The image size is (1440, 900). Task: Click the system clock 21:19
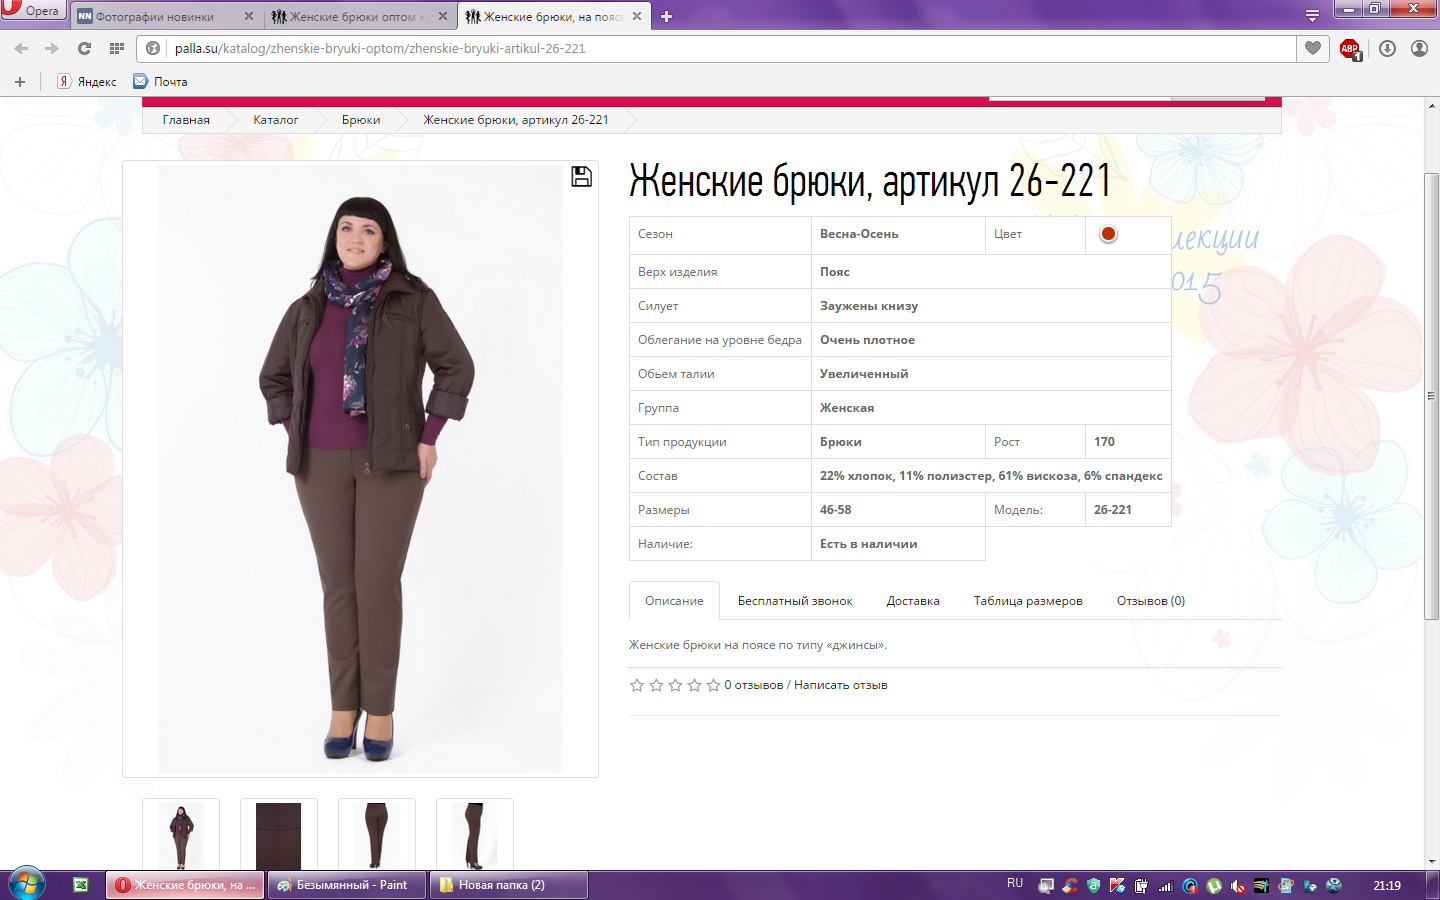(1387, 885)
